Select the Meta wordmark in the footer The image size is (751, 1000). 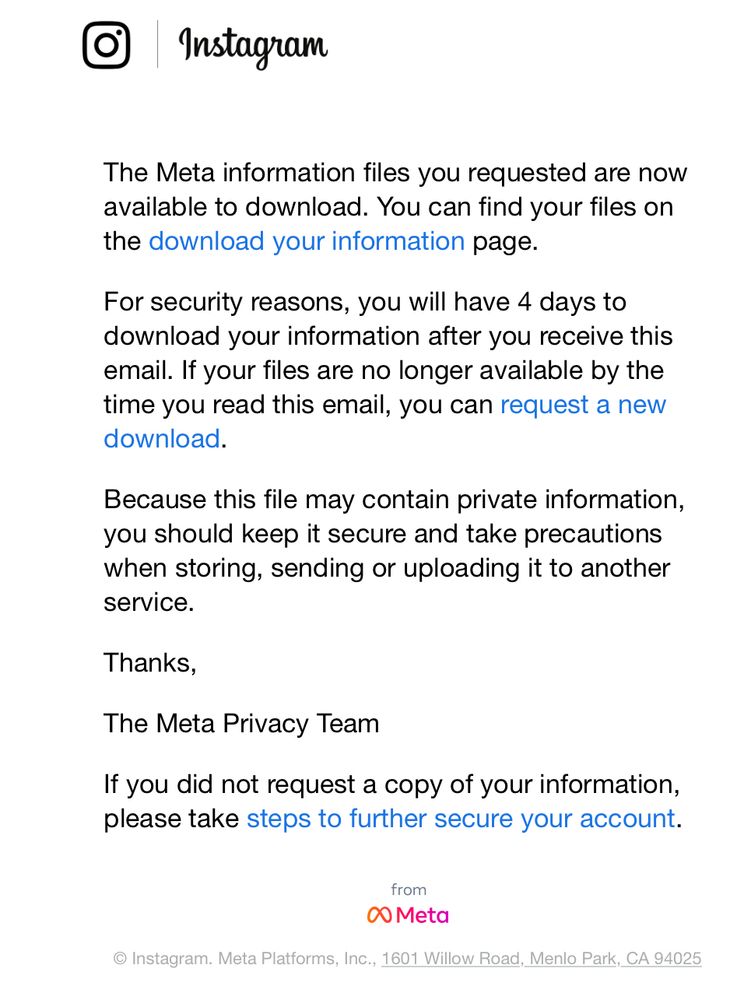pos(422,915)
